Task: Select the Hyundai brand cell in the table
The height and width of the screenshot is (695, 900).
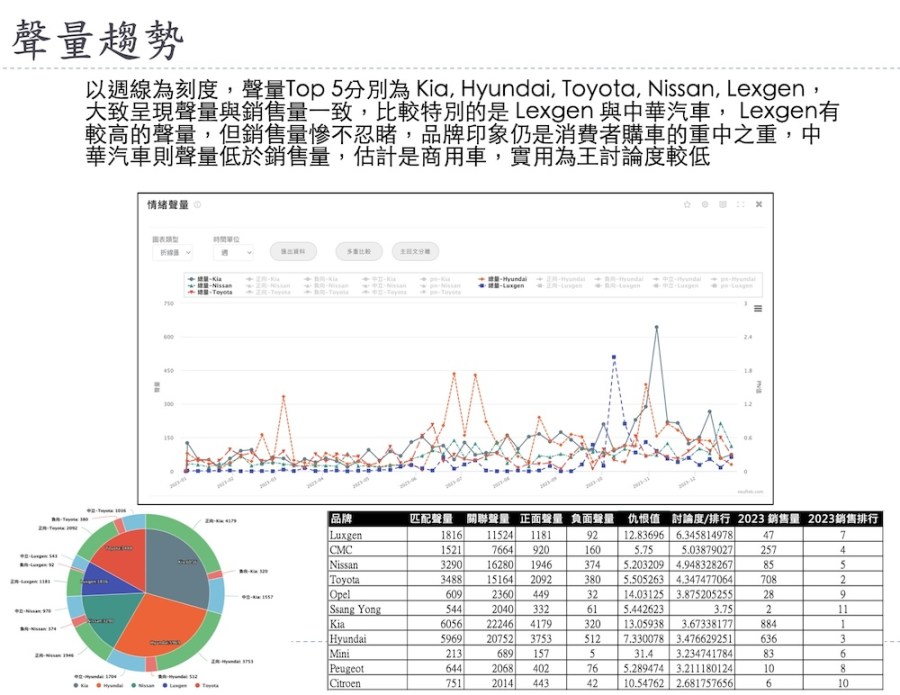Action: tap(367, 639)
